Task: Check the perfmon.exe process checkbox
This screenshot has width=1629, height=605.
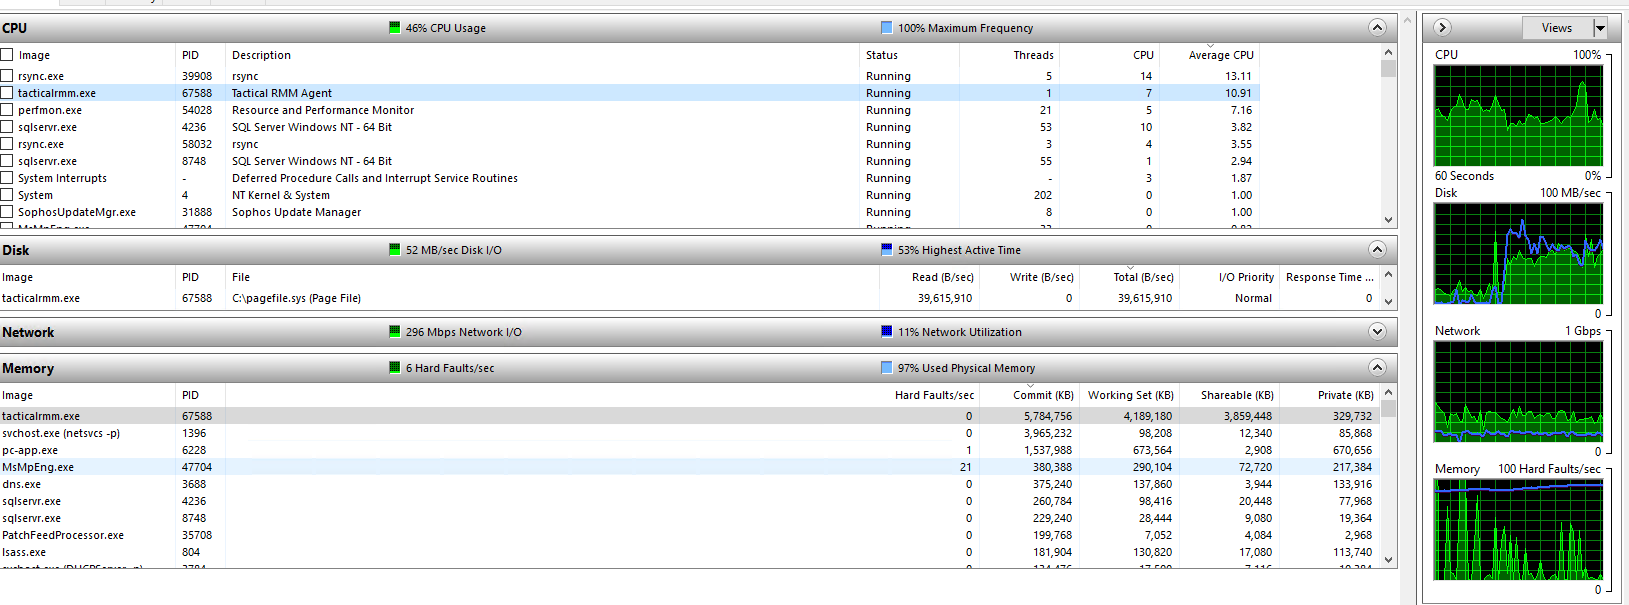Action: tap(7, 110)
